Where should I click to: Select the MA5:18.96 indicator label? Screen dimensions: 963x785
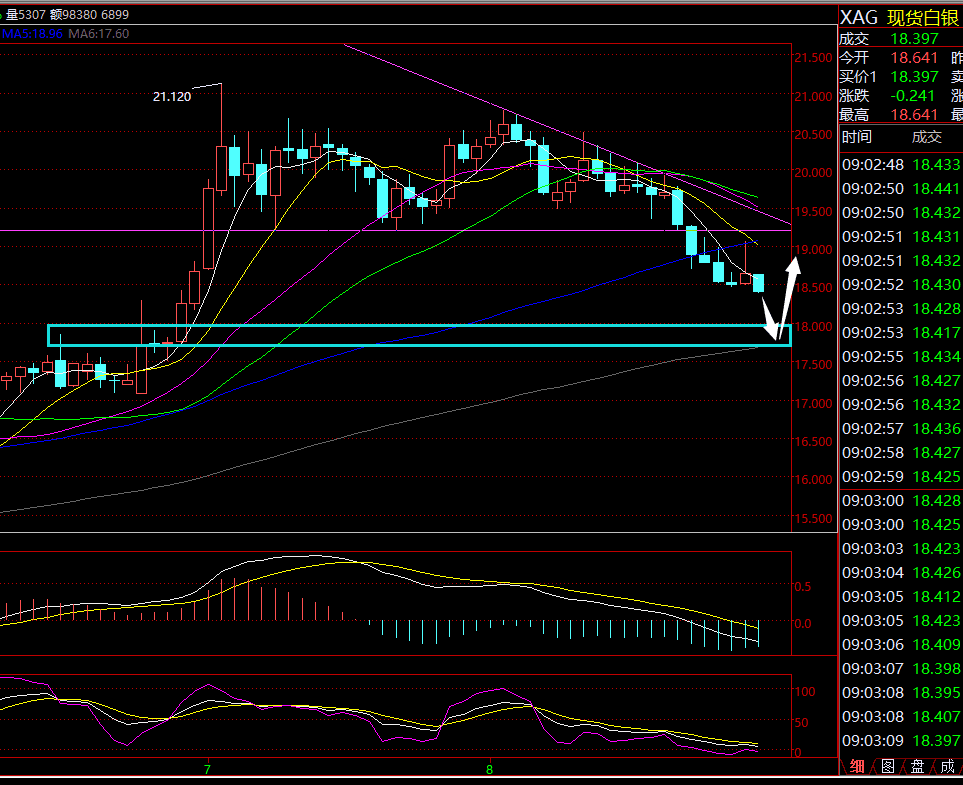click(32, 33)
